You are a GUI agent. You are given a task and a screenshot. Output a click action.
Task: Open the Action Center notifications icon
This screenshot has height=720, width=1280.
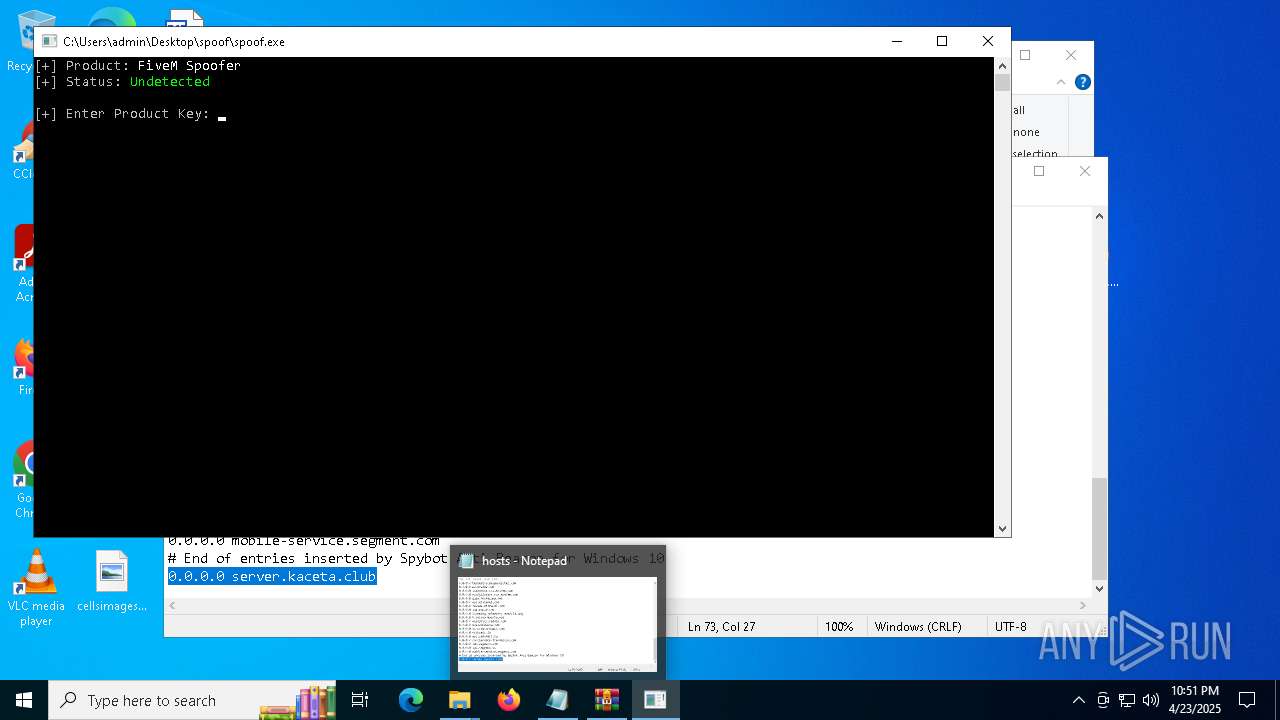pos(1247,700)
